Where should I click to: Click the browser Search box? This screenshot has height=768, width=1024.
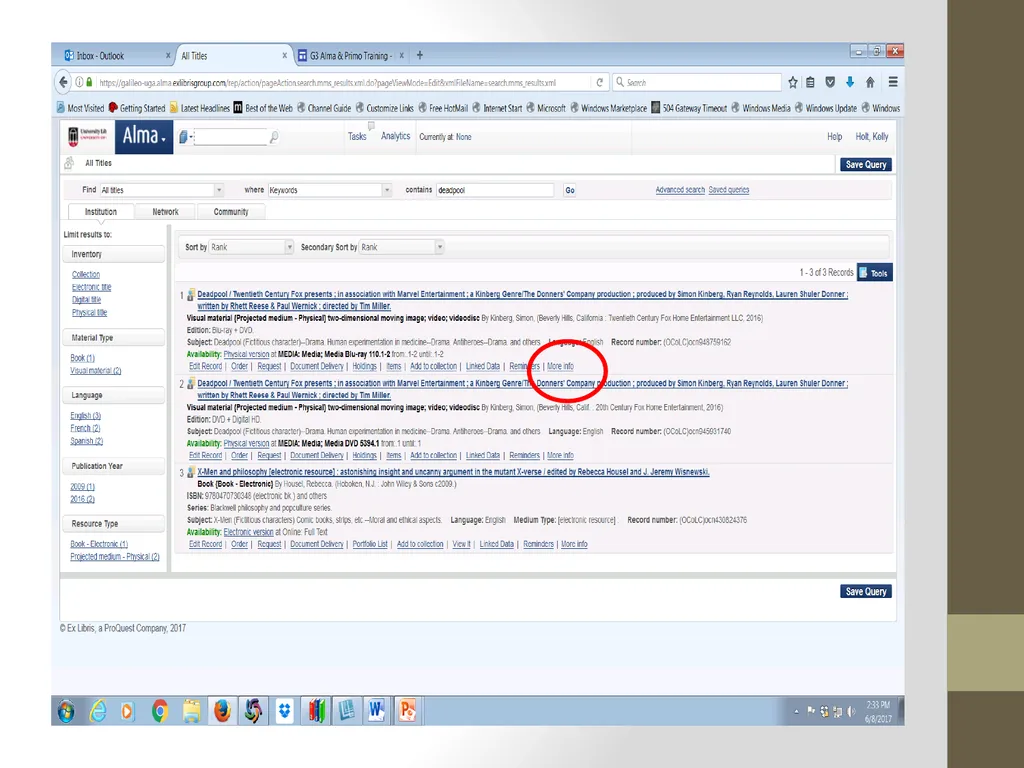[x=697, y=82]
